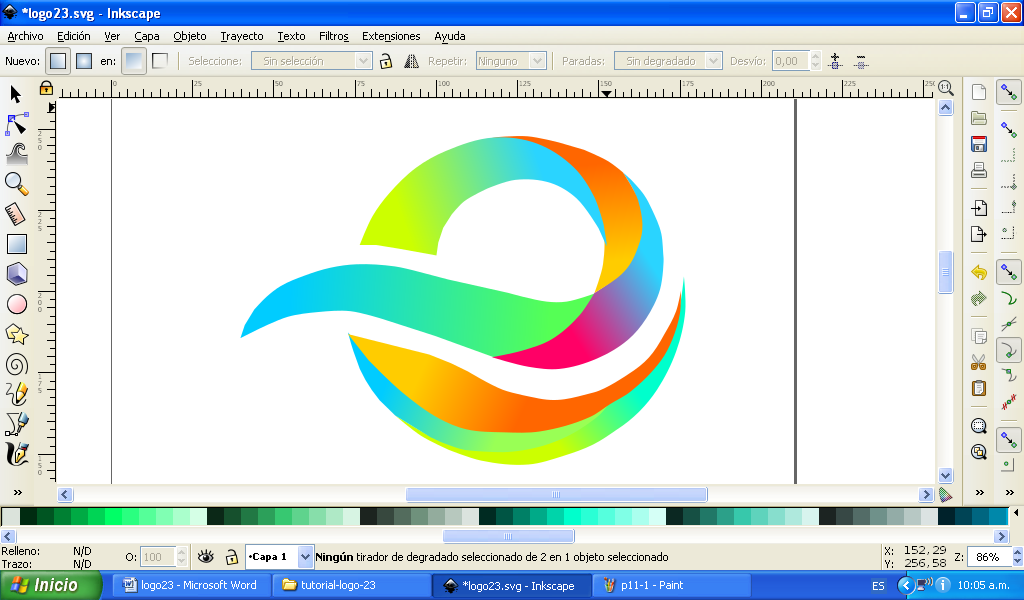The height and width of the screenshot is (600, 1024).
Task: Cut selection with scissors icon
Action: coord(978,362)
